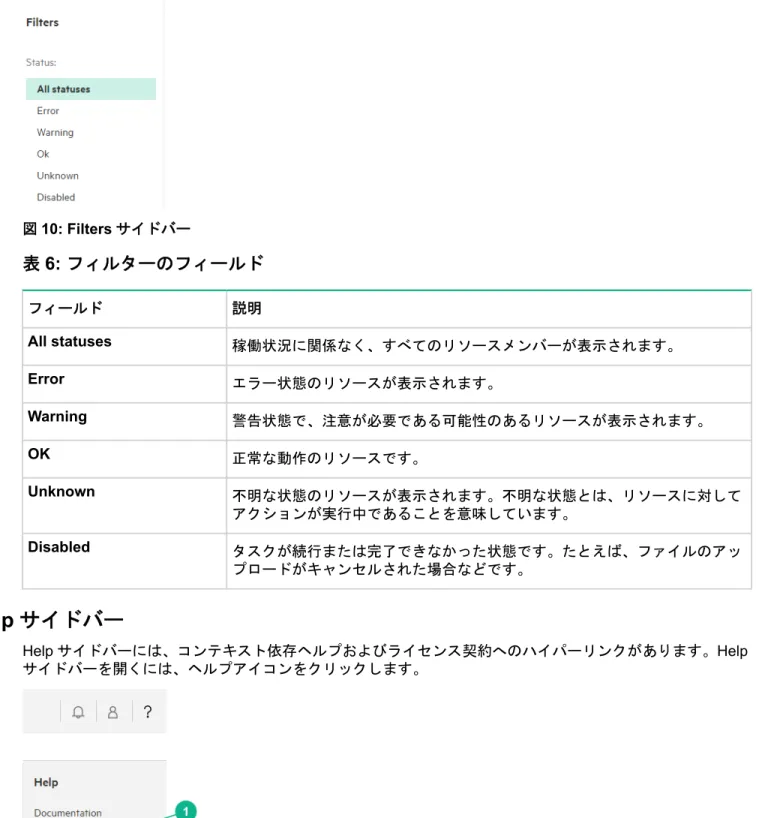Click the notifications bell icon

point(78,712)
